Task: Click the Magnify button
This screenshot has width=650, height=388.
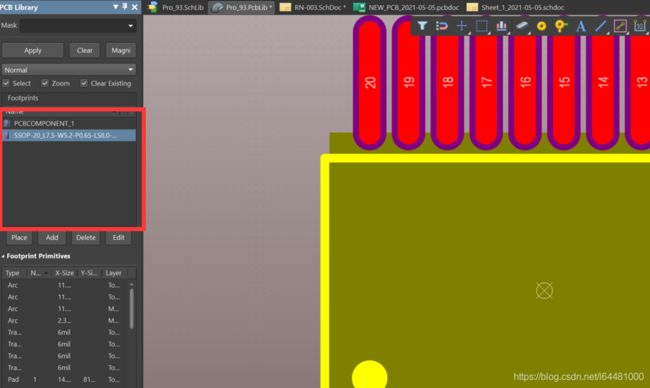Action: [x=121, y=50]
